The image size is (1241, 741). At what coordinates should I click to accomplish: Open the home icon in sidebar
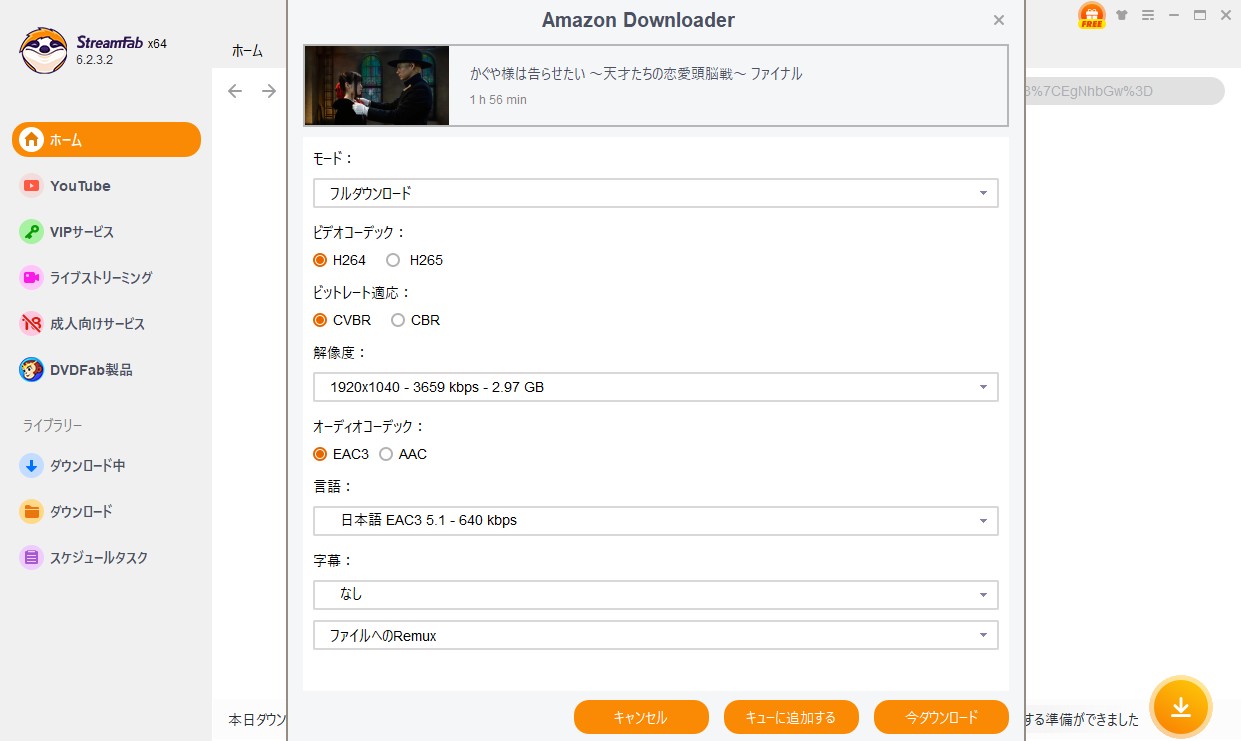coord(32,140)
